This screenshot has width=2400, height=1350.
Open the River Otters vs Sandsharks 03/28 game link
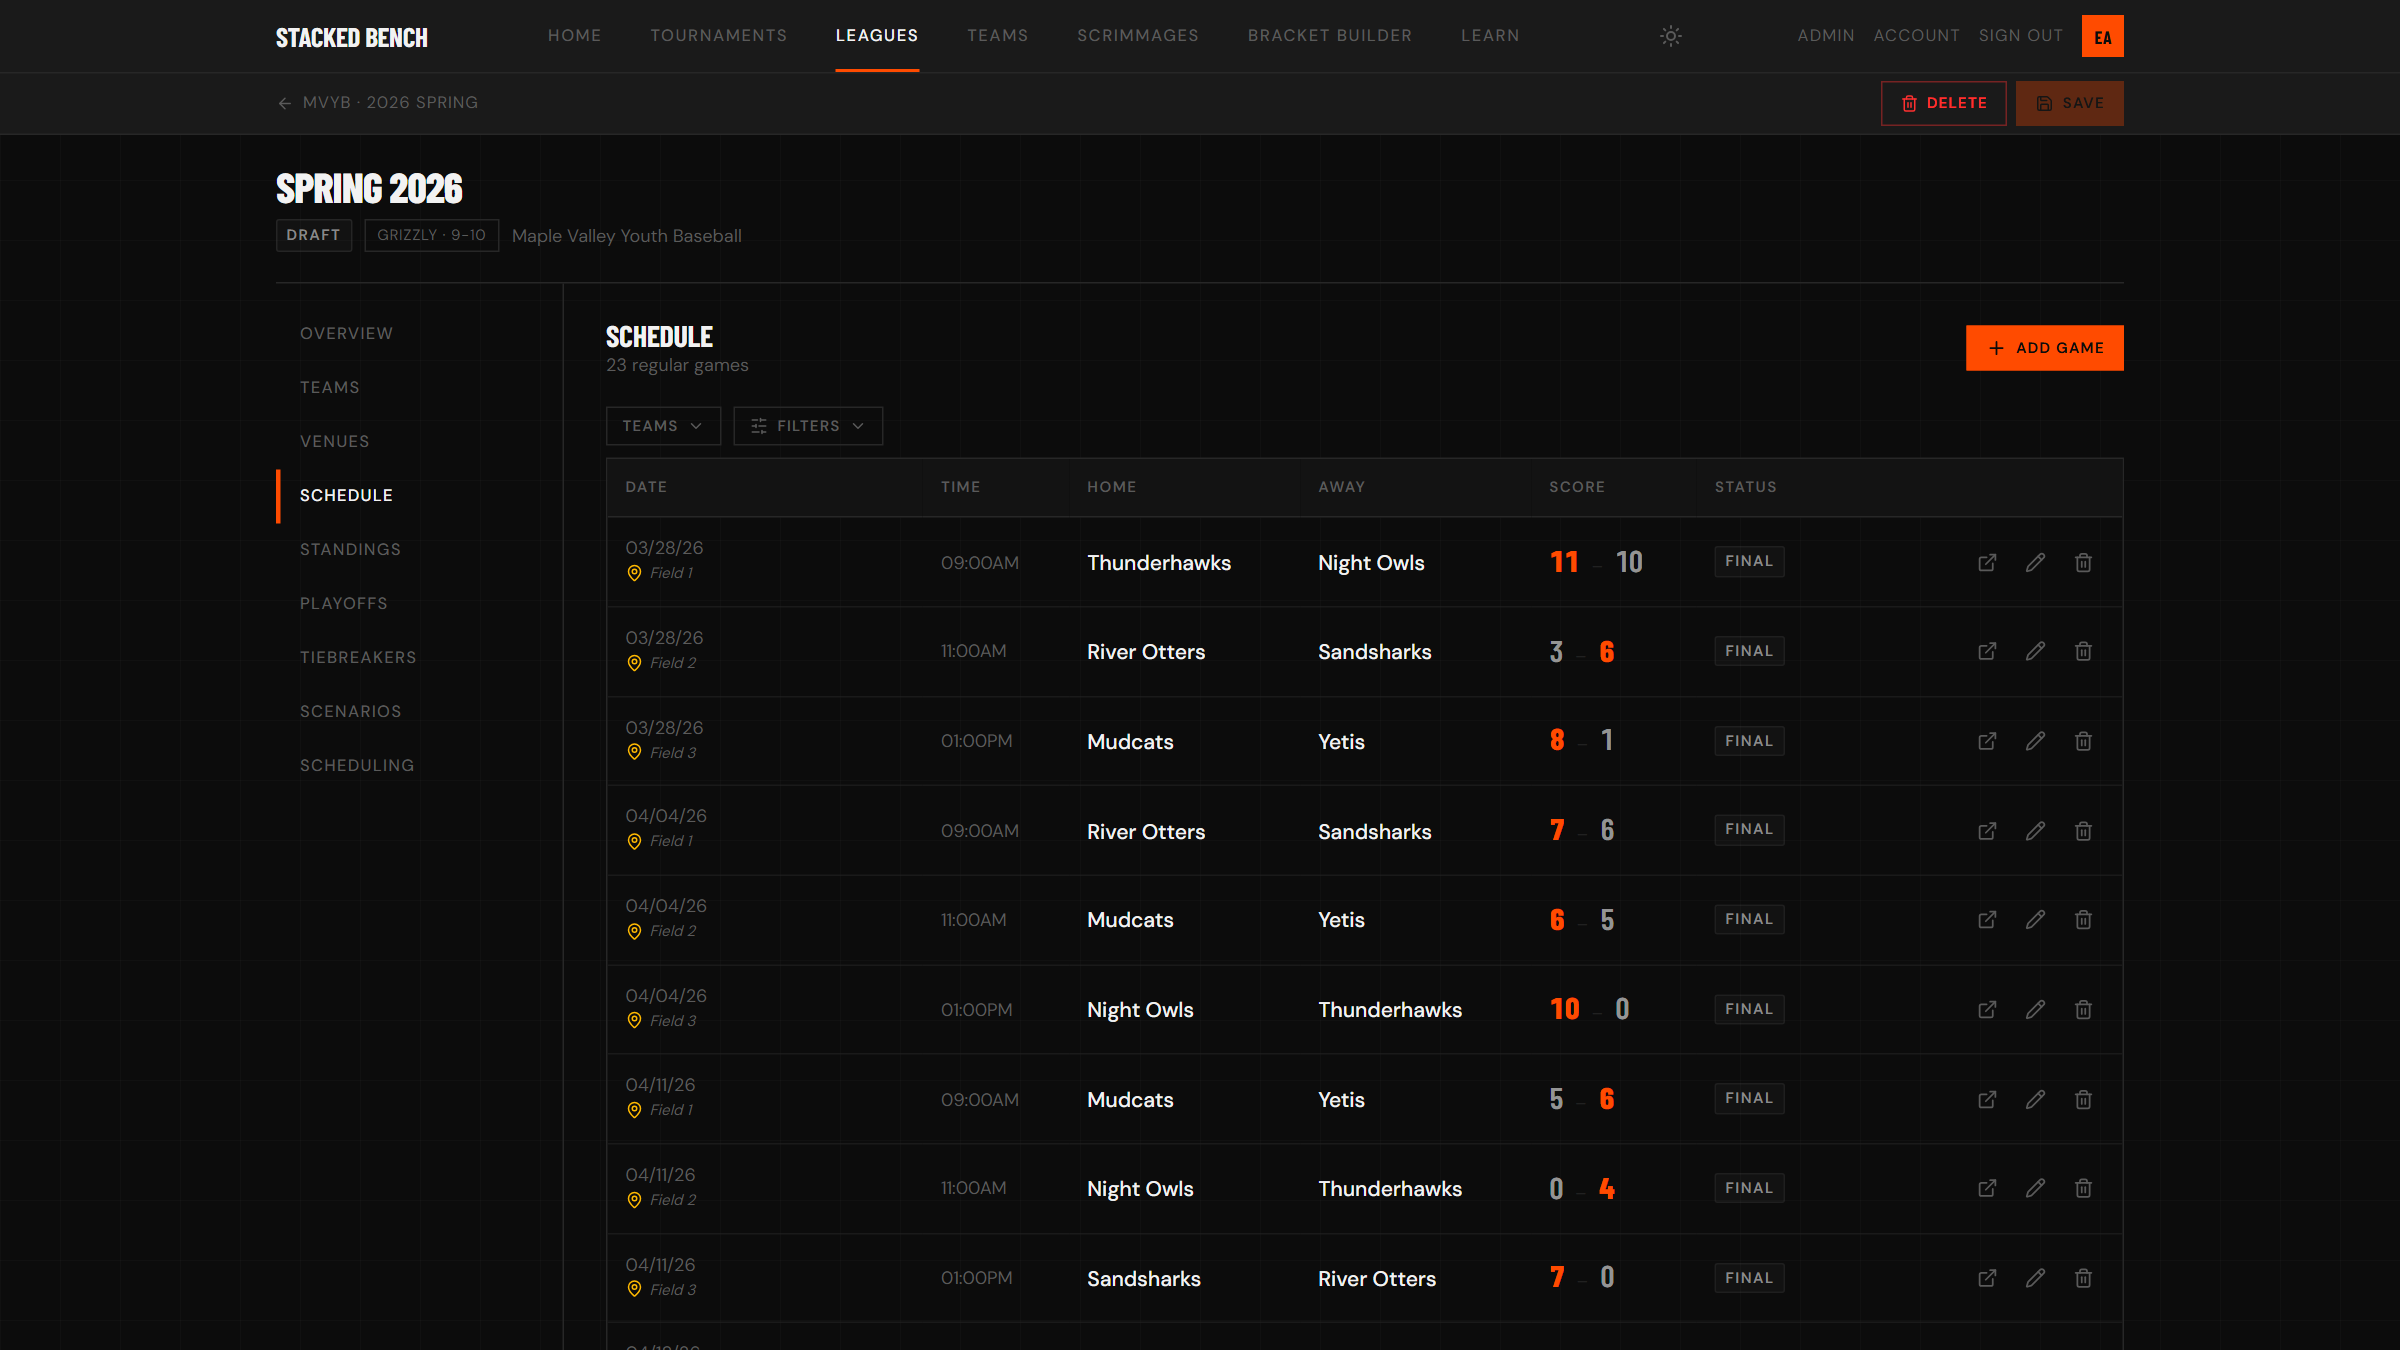1987,651
